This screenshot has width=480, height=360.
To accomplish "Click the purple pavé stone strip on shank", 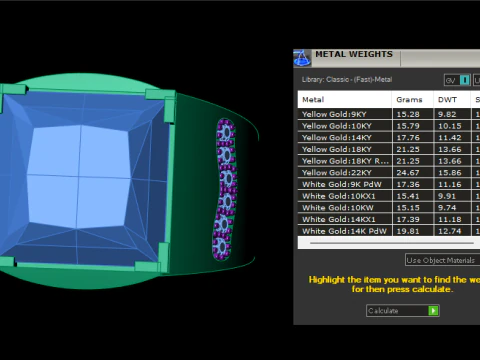I will click(226, 189).
